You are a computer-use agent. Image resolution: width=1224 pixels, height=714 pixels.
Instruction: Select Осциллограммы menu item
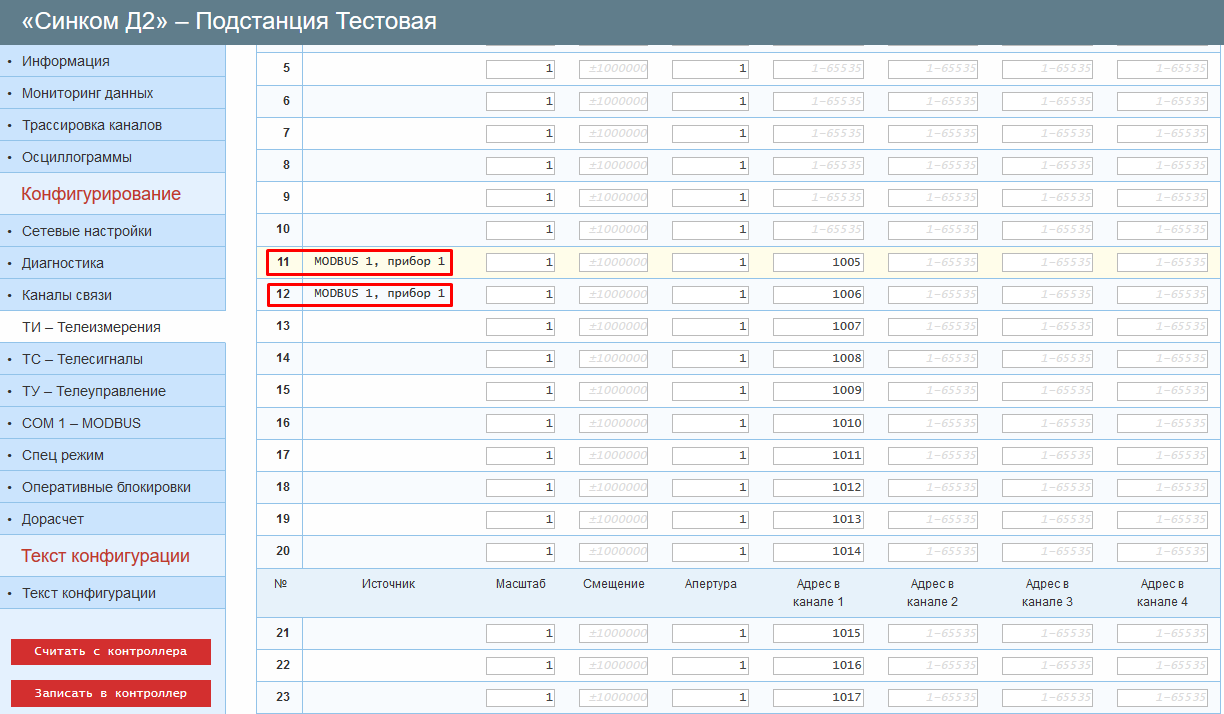[x=77, y=157]
